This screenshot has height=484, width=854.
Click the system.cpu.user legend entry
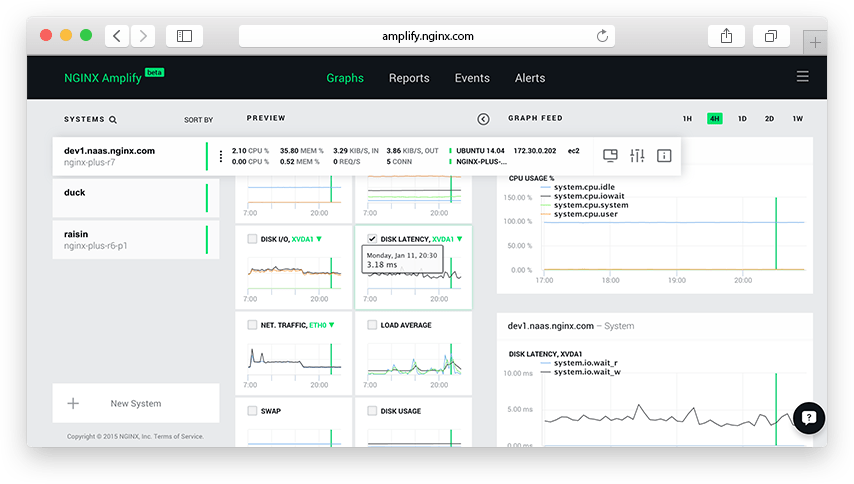coord(580,215)
